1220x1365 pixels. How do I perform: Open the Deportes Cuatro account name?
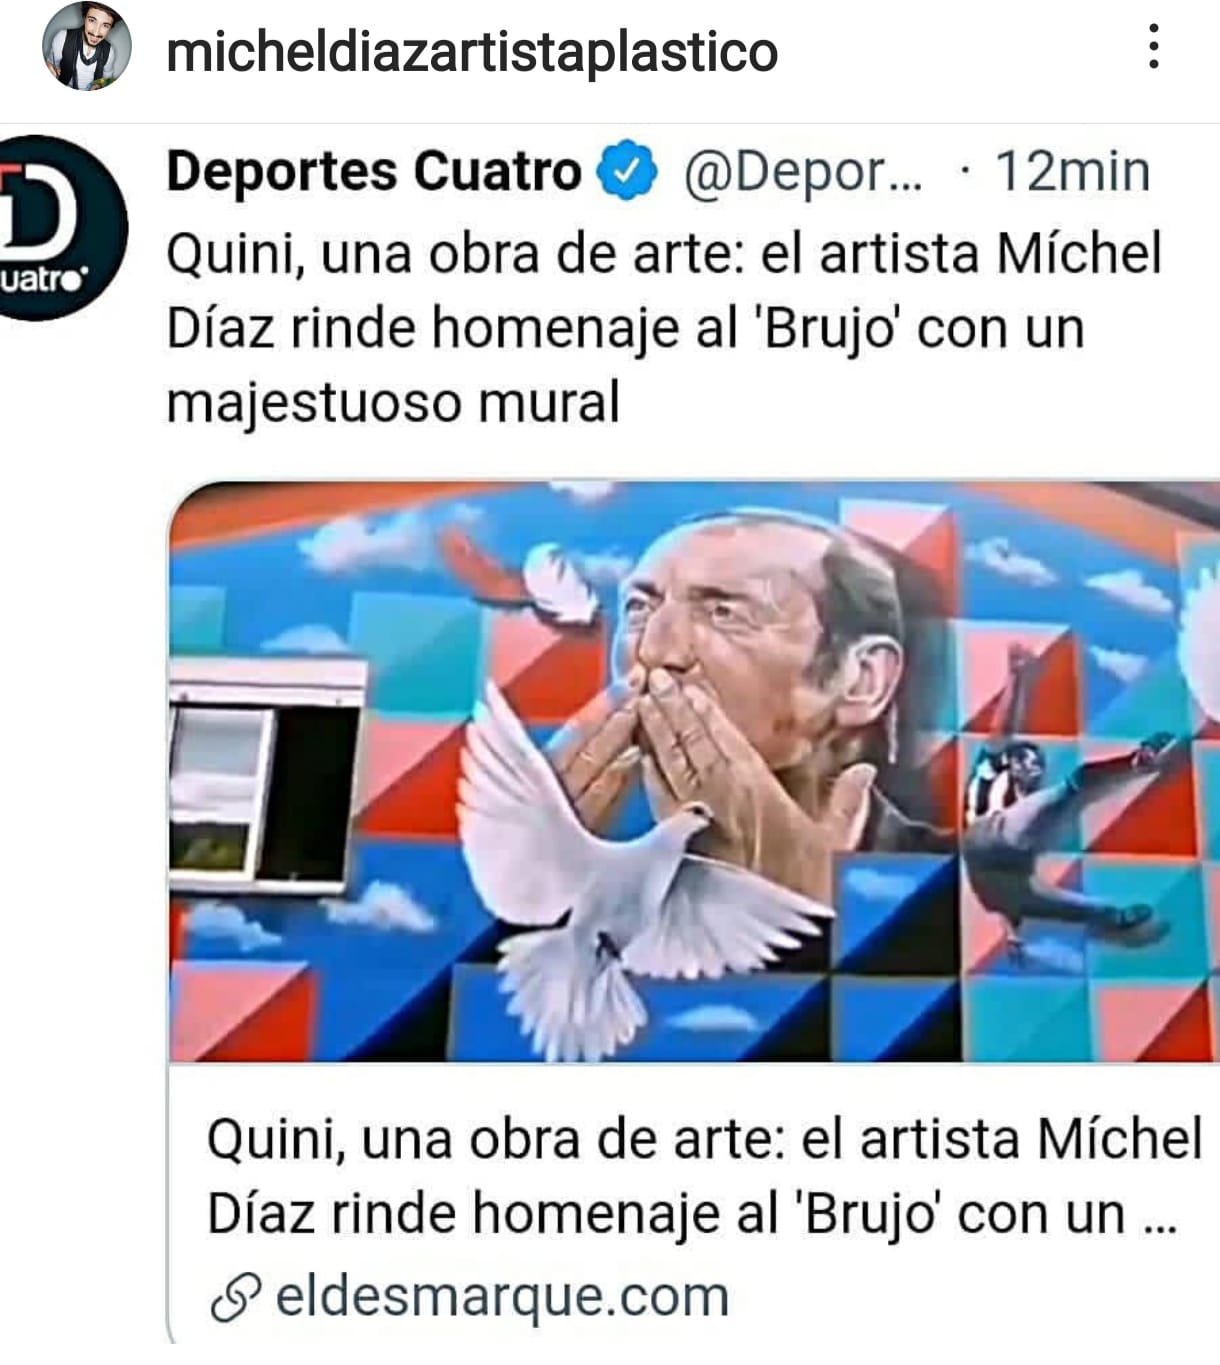[x=374, y=171]
